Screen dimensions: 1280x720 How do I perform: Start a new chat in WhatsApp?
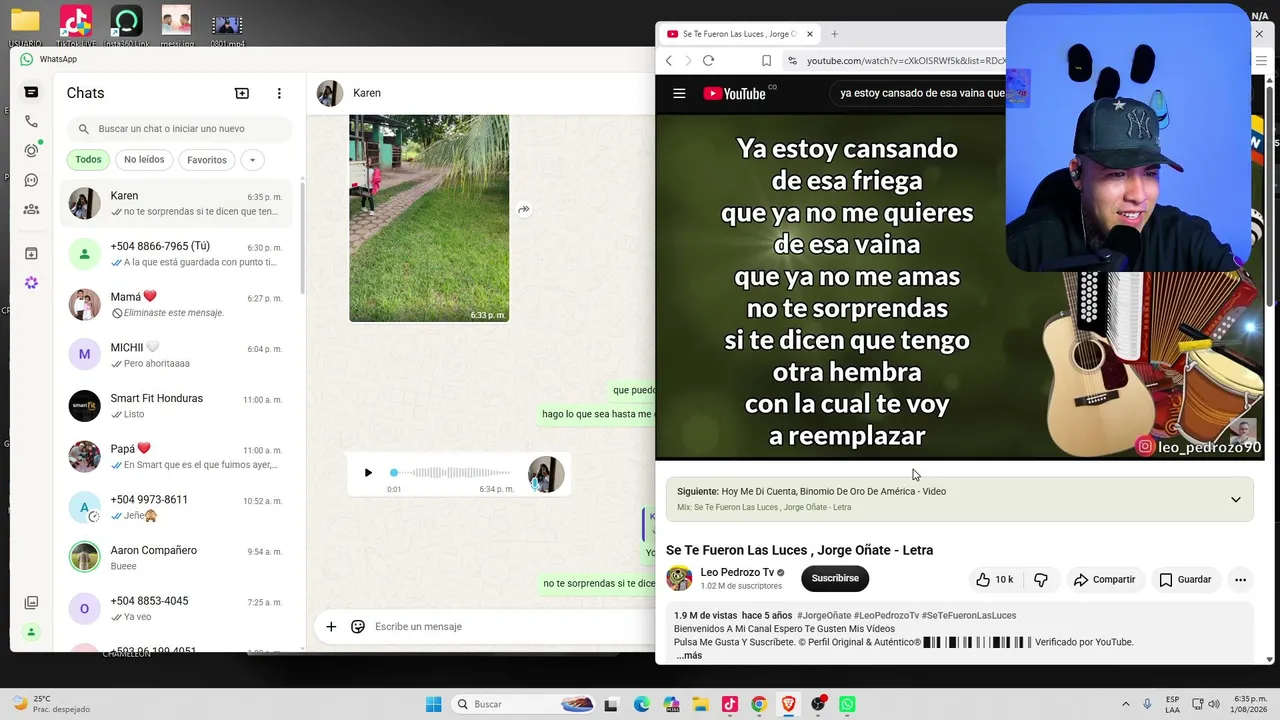tap(242, 93)
